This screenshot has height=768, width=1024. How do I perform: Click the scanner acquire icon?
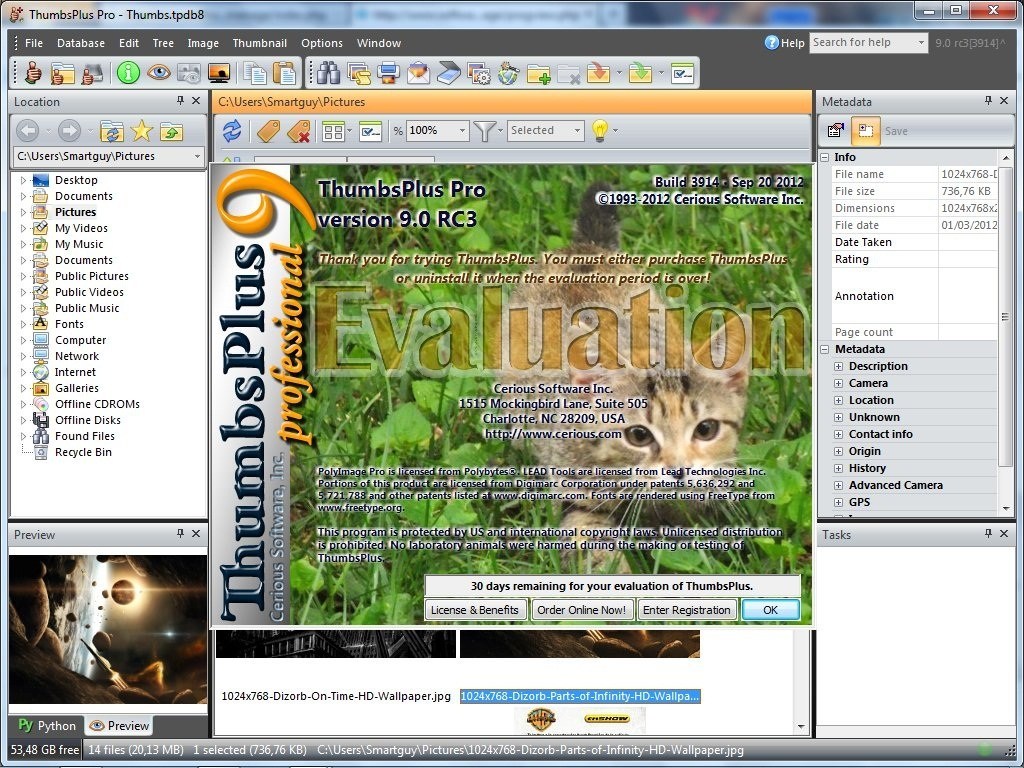(449, 72)
